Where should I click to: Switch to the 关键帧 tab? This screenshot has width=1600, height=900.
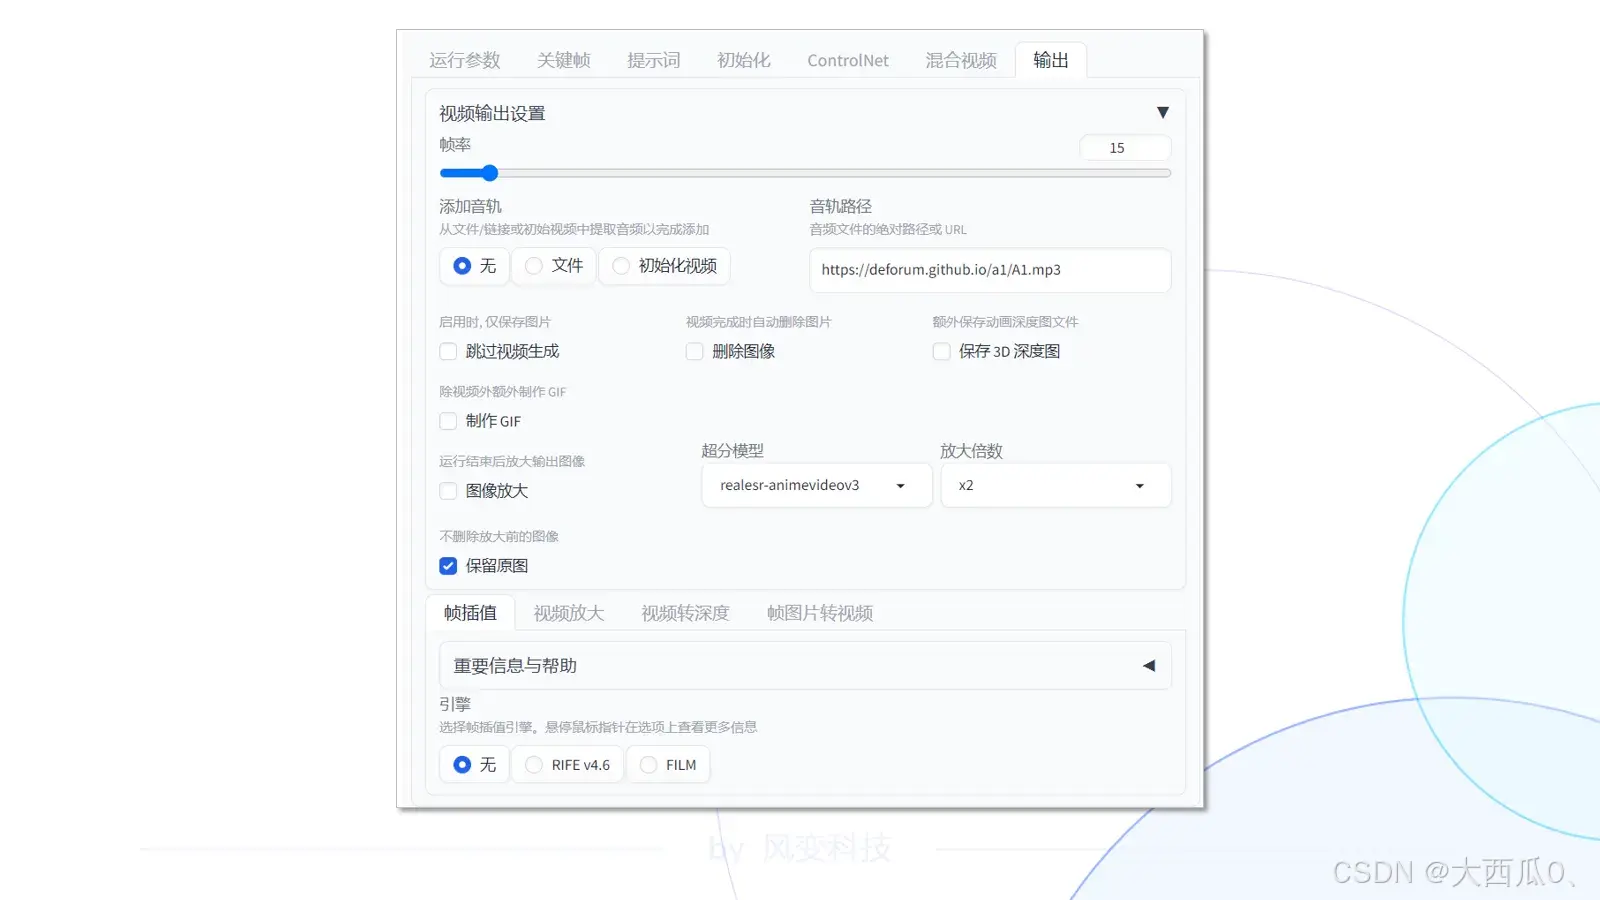(564, 60)
